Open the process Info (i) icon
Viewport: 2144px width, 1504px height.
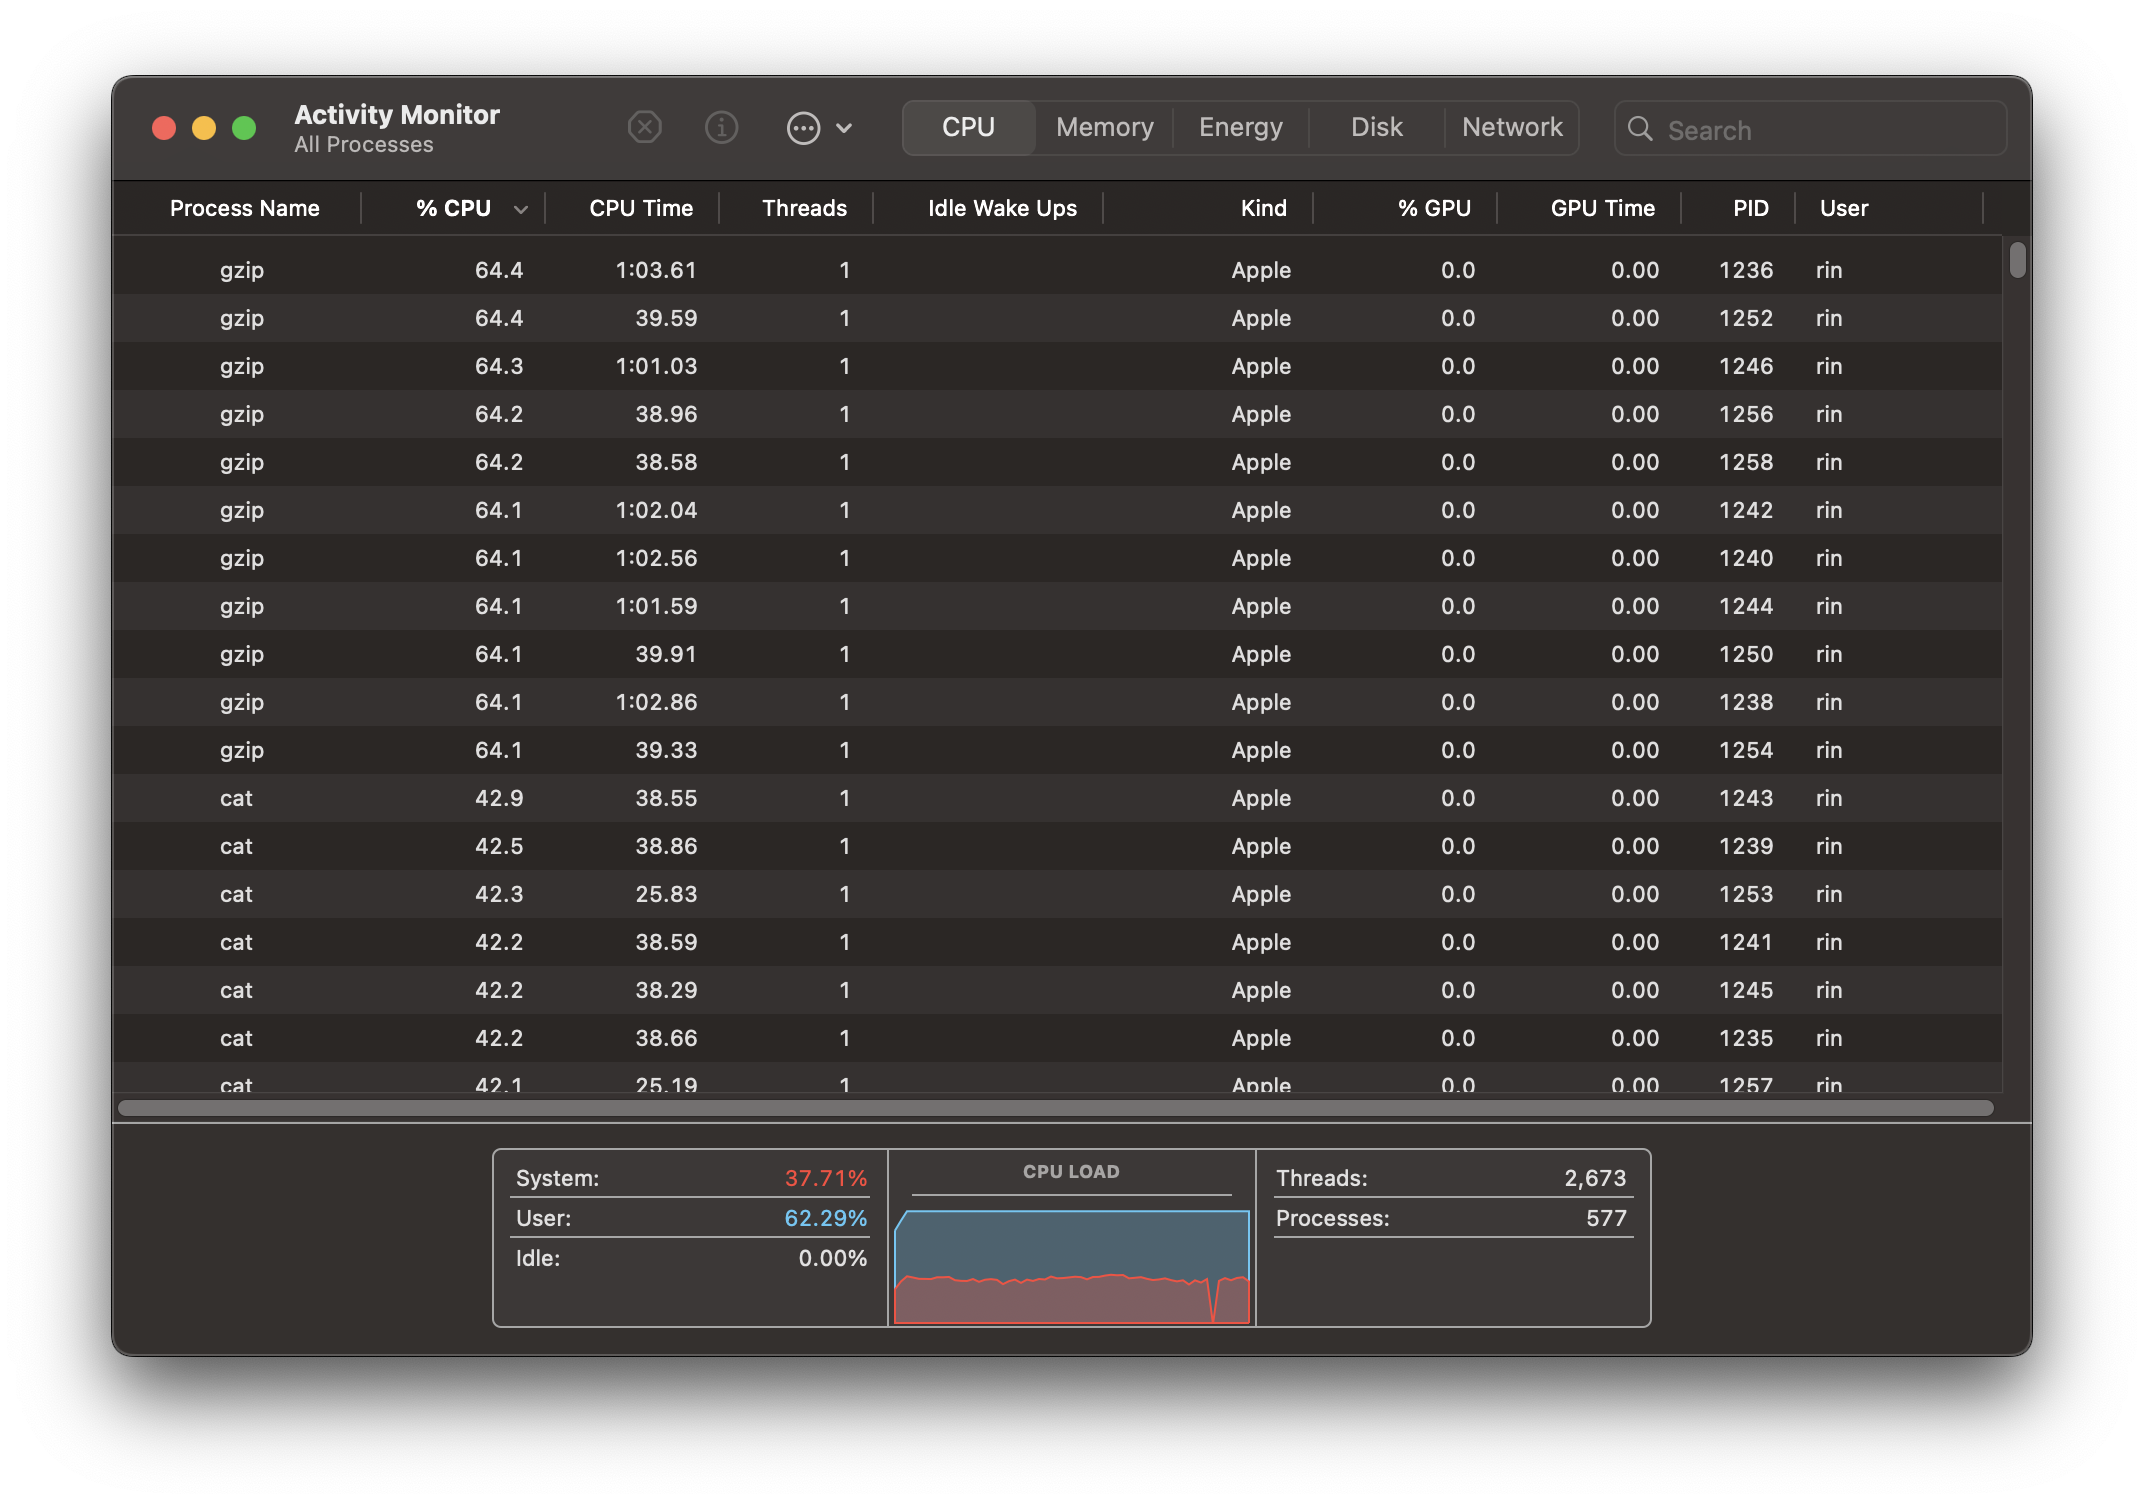tap(721, 128)
